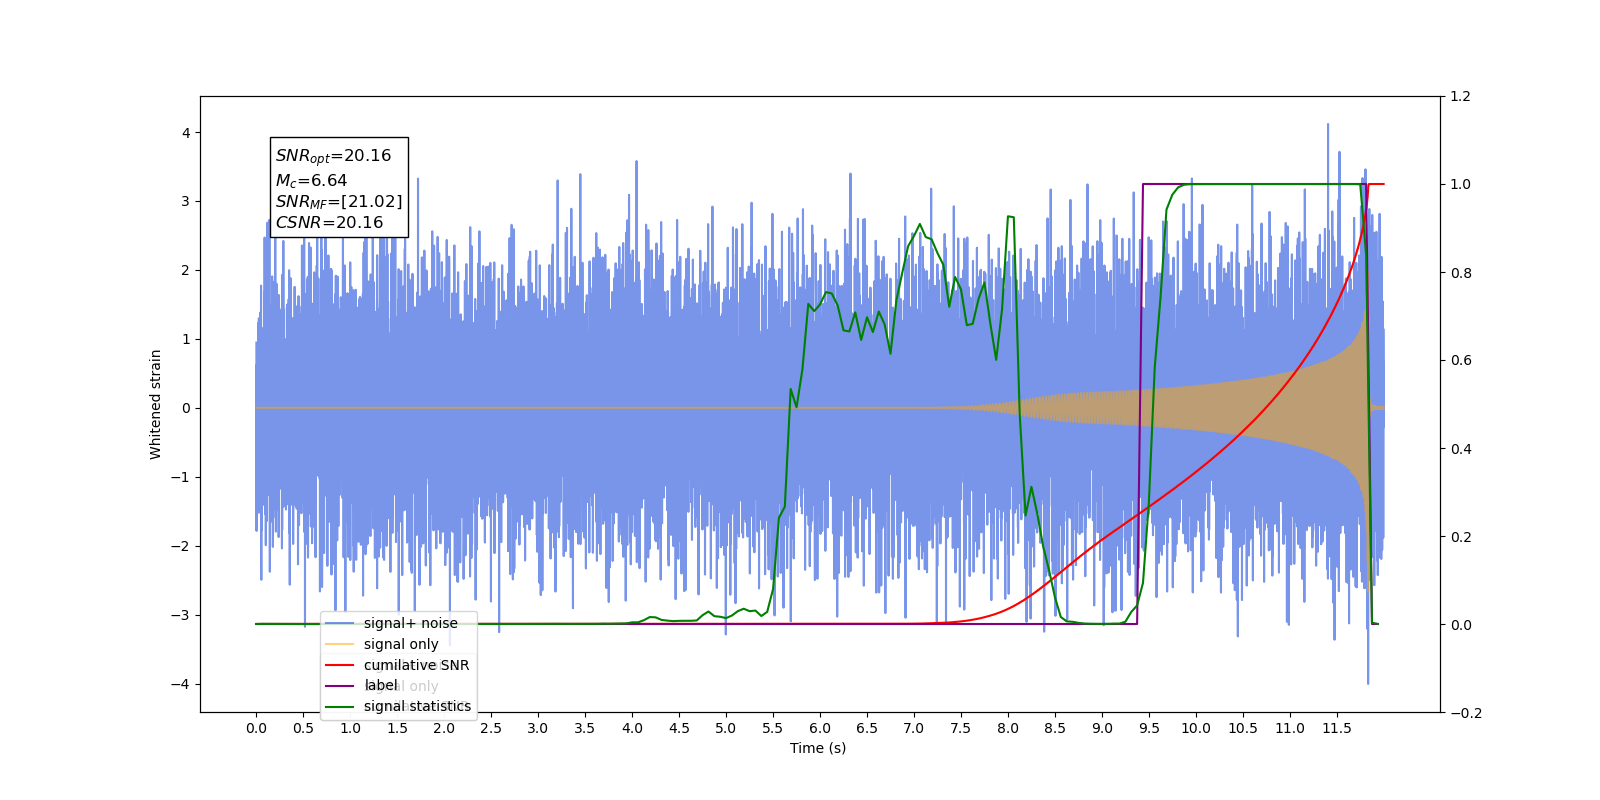Click the 1.0 tick on right y-axis

[x=1461, y=185]
